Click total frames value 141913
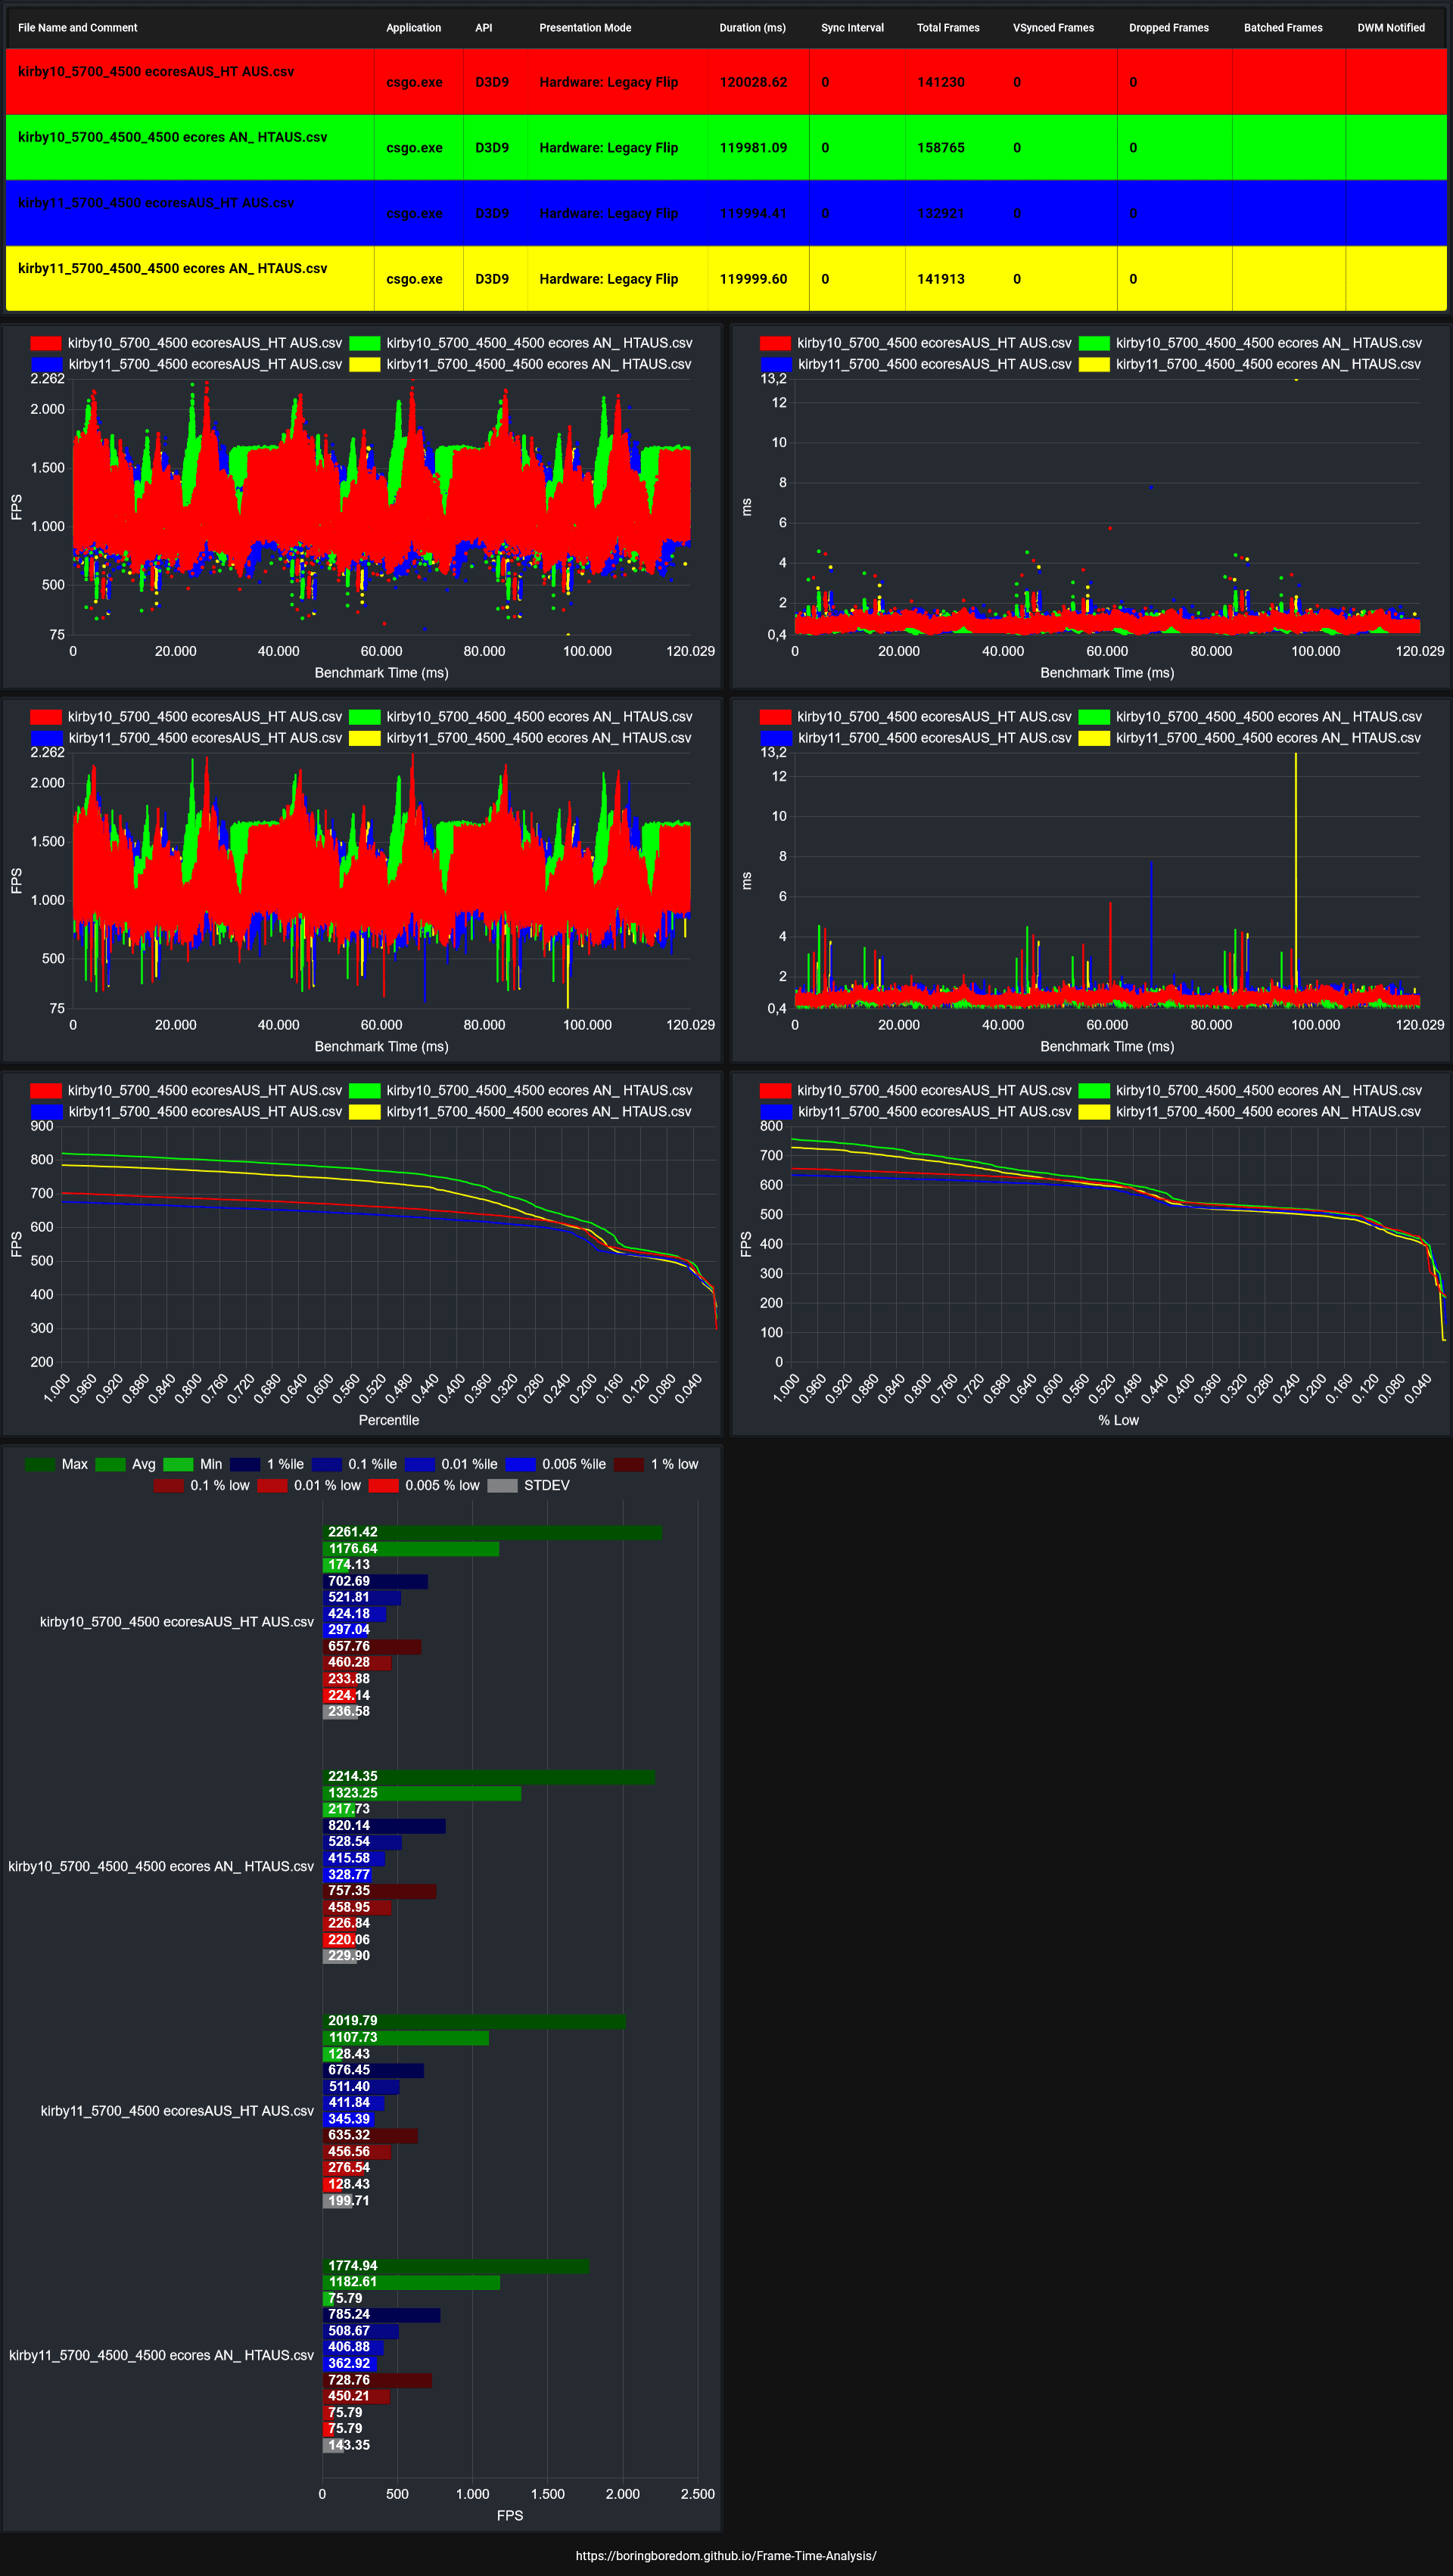The width and height of the screenshot is (1453, 2576). click(941, 279)
